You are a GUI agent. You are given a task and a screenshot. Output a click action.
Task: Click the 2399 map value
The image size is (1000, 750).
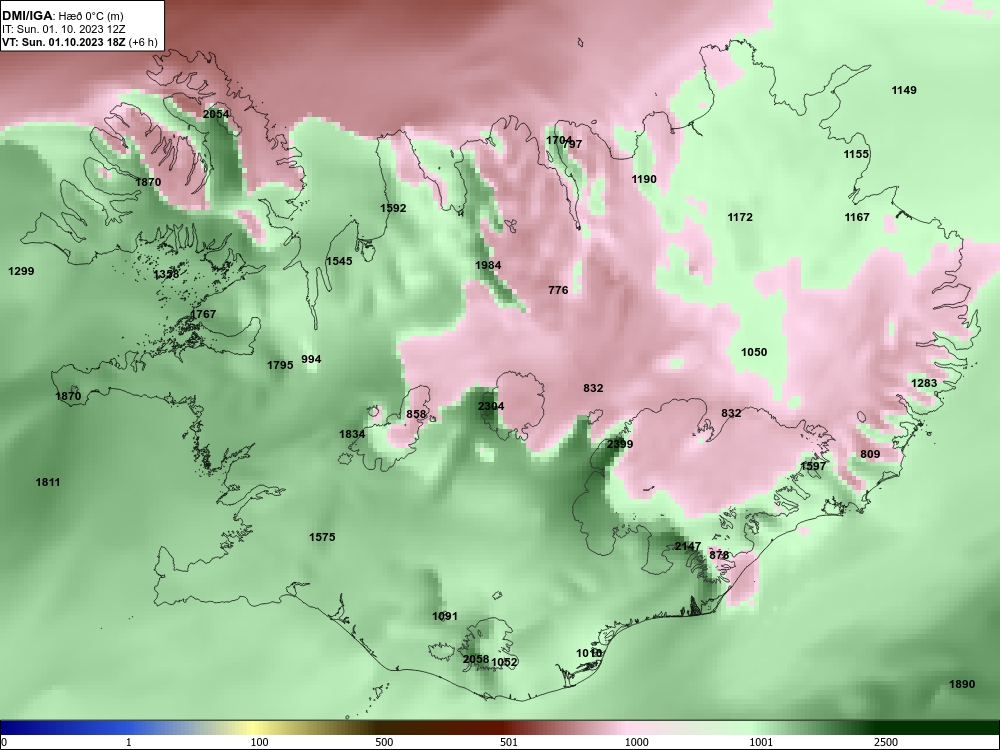click(620, 444)
